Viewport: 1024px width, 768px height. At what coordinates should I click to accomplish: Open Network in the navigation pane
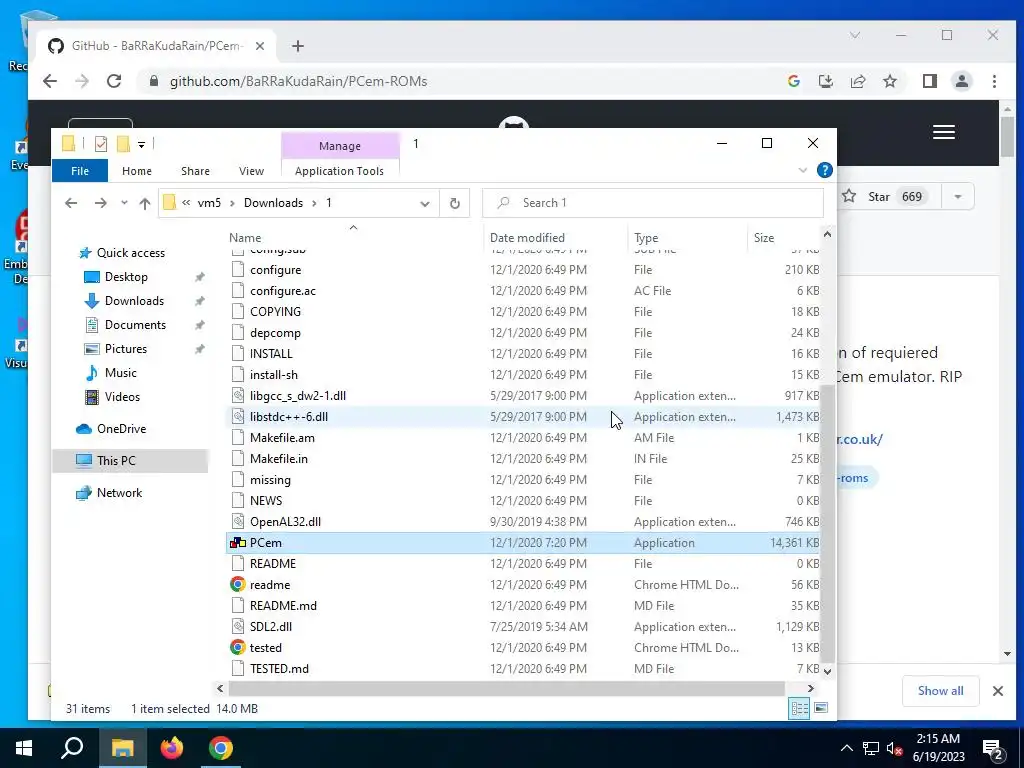pyautogui.click(x=119, y=492)
